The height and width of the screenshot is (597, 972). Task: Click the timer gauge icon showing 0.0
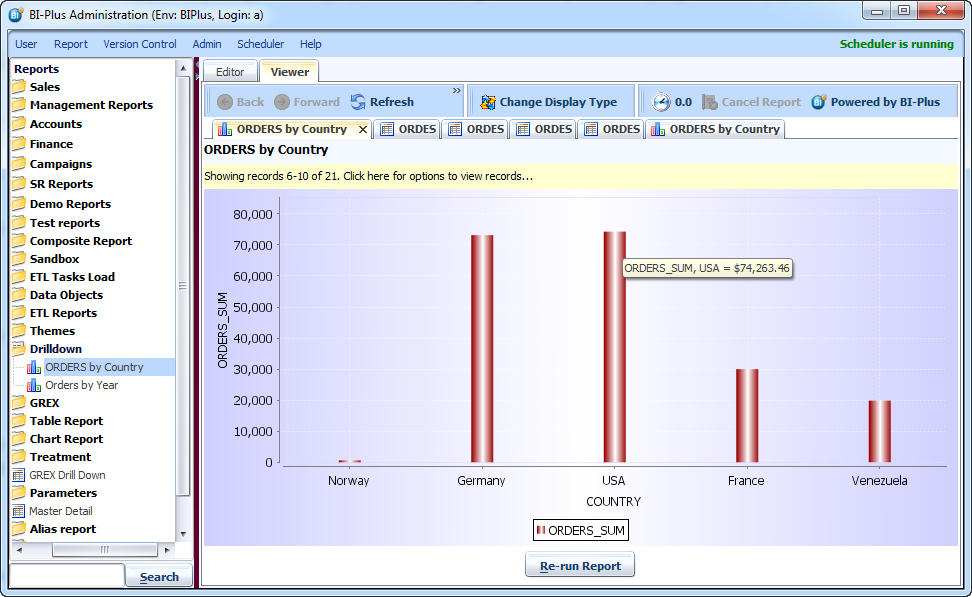pos(662,102)
